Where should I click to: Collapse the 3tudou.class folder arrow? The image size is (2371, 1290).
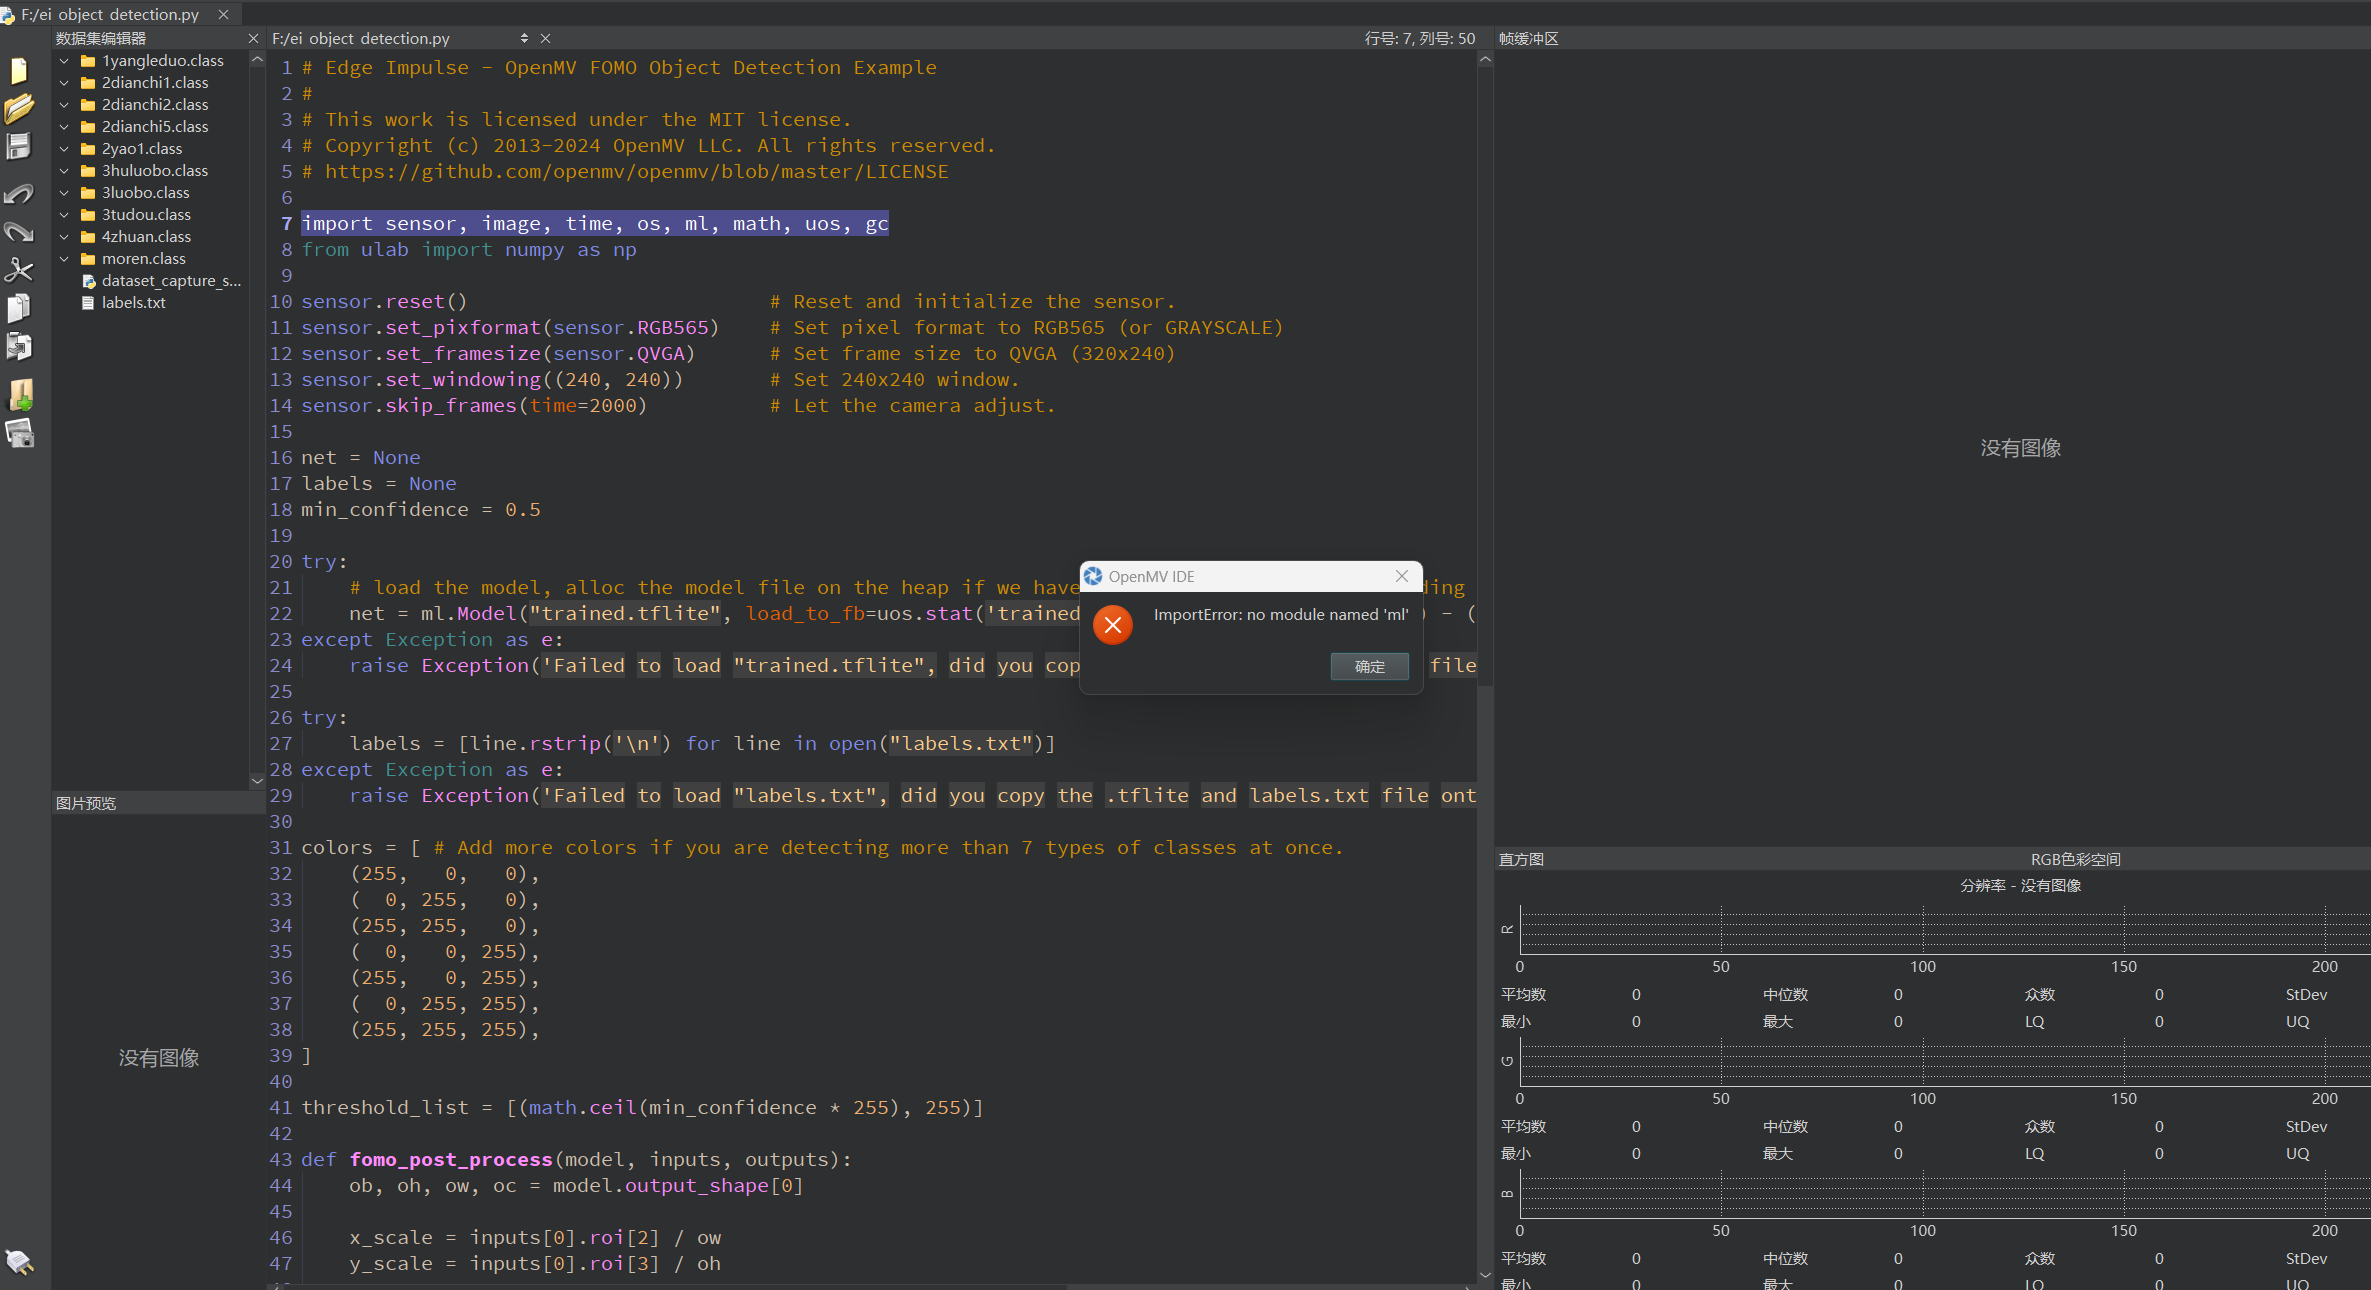point(64,215)
